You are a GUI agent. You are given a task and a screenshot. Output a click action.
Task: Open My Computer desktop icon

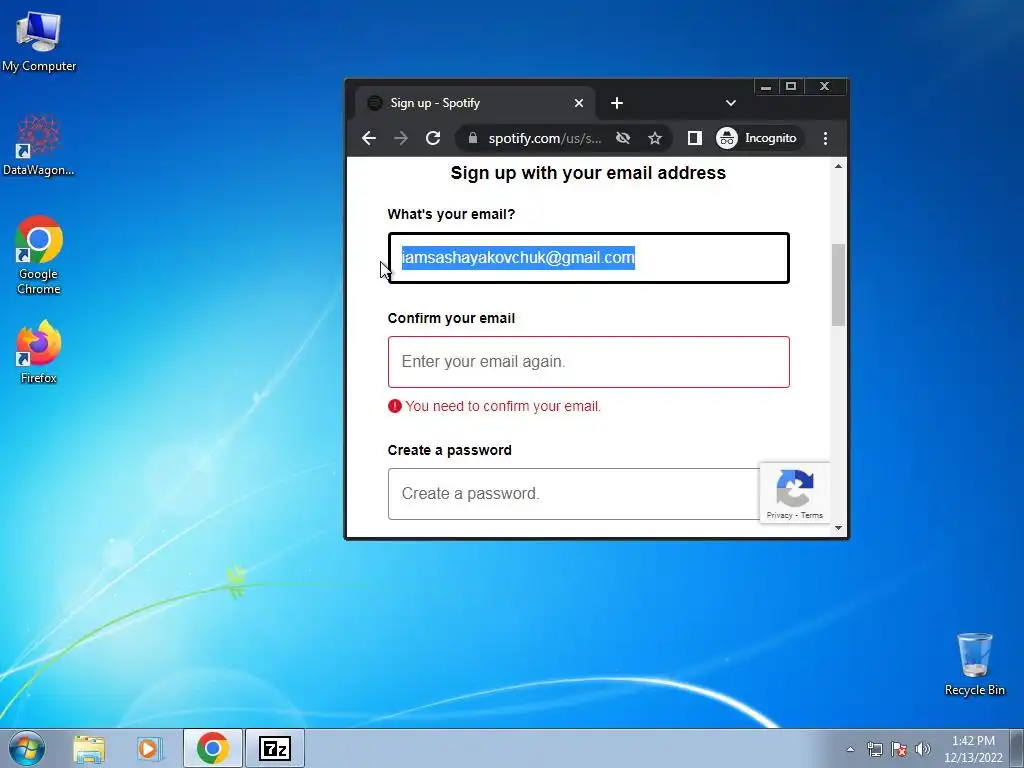click(x=39, y=41)
